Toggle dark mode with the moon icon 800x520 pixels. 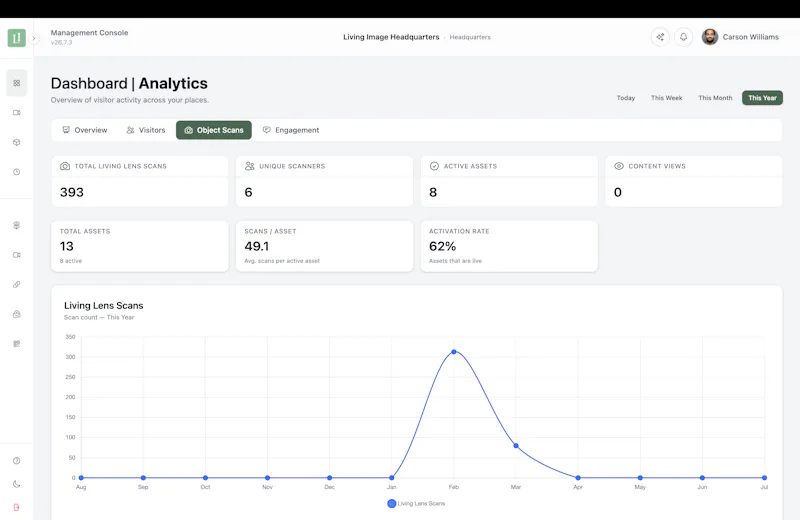pos(17,484)
